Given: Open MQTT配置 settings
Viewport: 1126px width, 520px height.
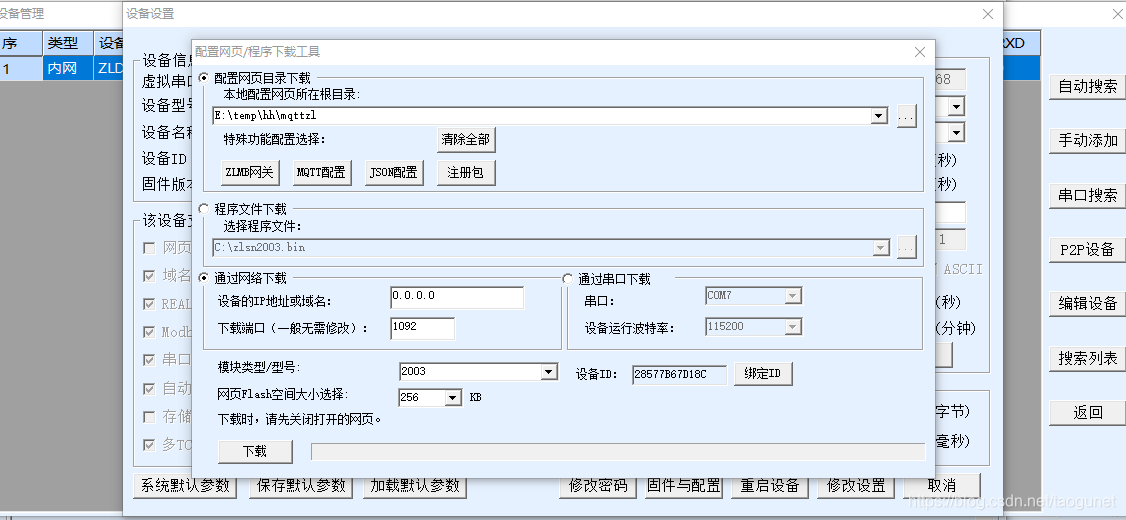Looking at the screenshot, I should tap(322, 172).
